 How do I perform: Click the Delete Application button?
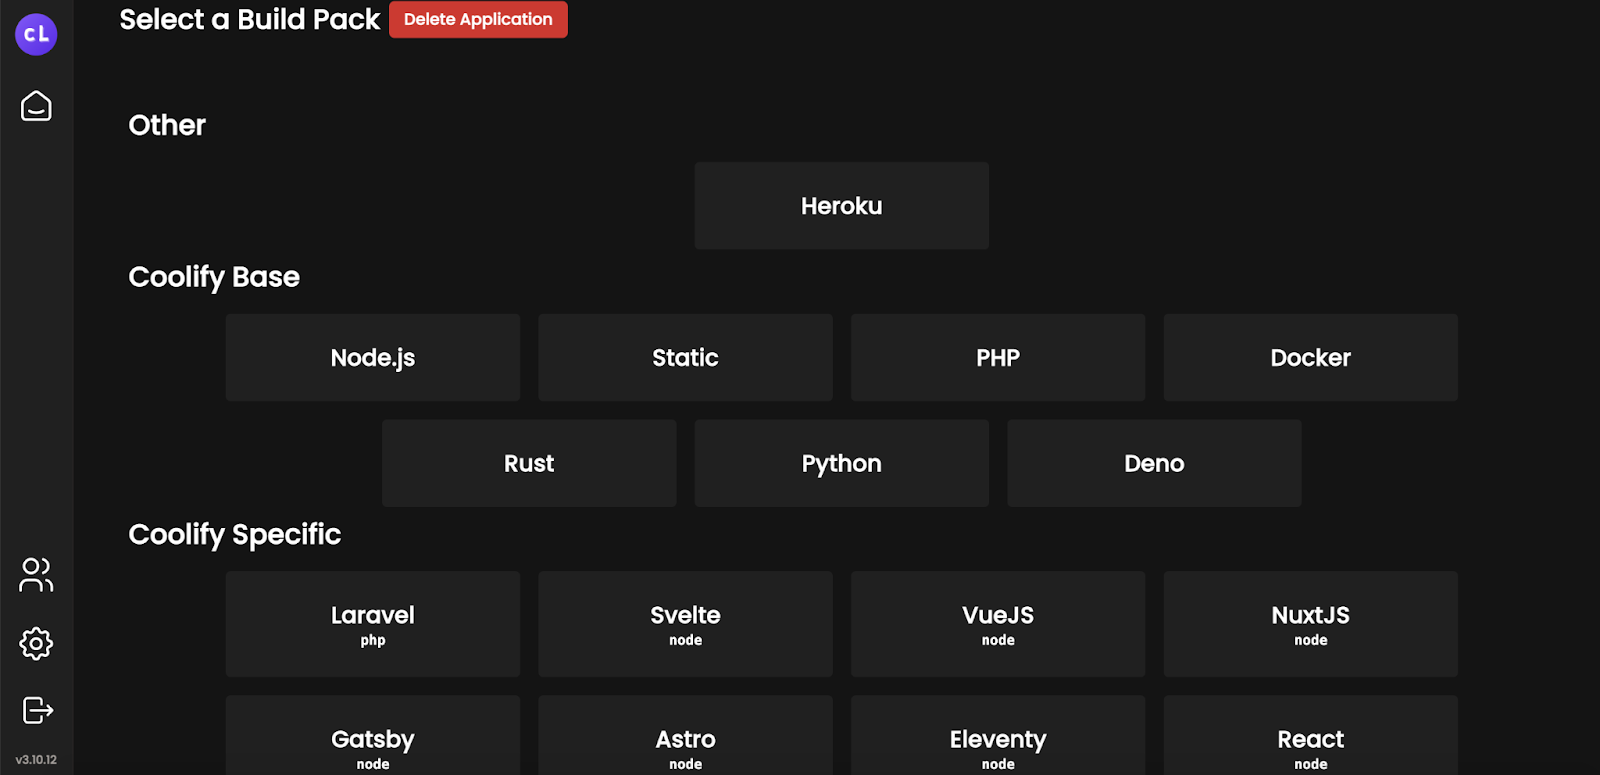478,19
